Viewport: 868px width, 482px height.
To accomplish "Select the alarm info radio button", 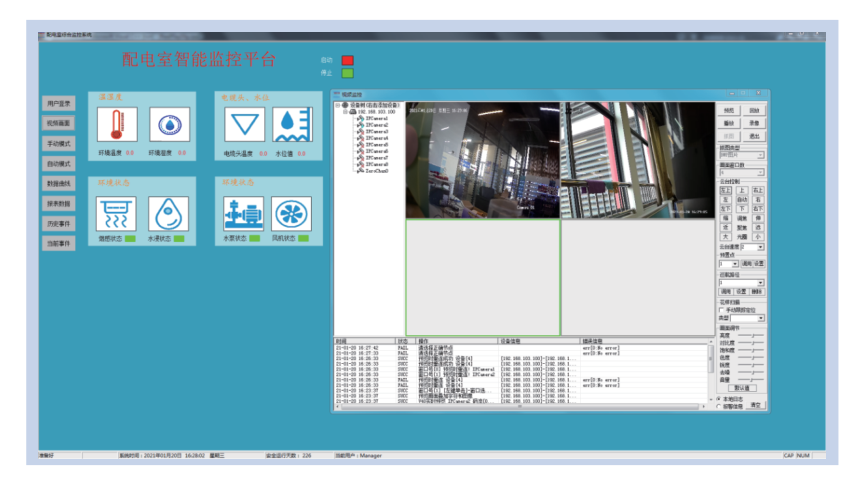I will pyautogui.click(x=719, y=406).
